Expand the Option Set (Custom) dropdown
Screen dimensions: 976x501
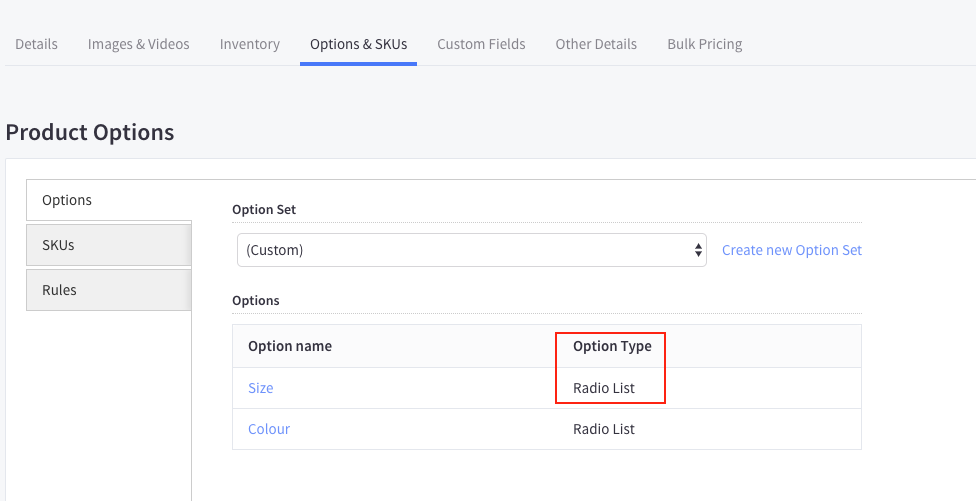coord(472,250)
